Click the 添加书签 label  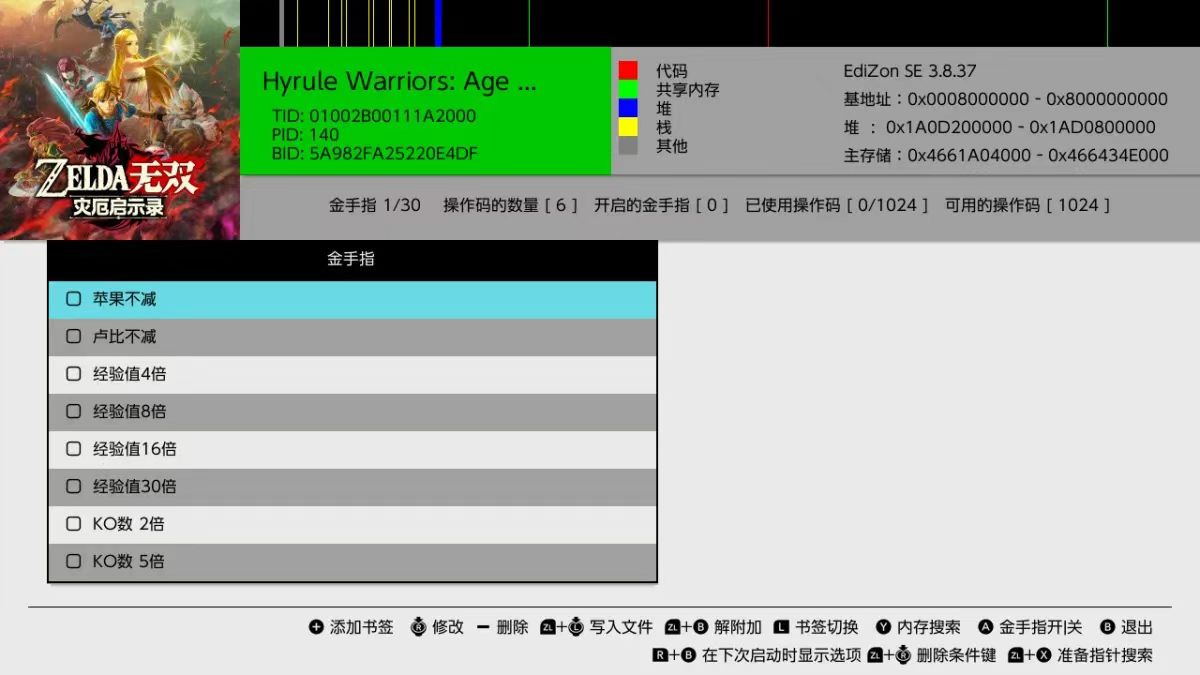click(362, 627)
